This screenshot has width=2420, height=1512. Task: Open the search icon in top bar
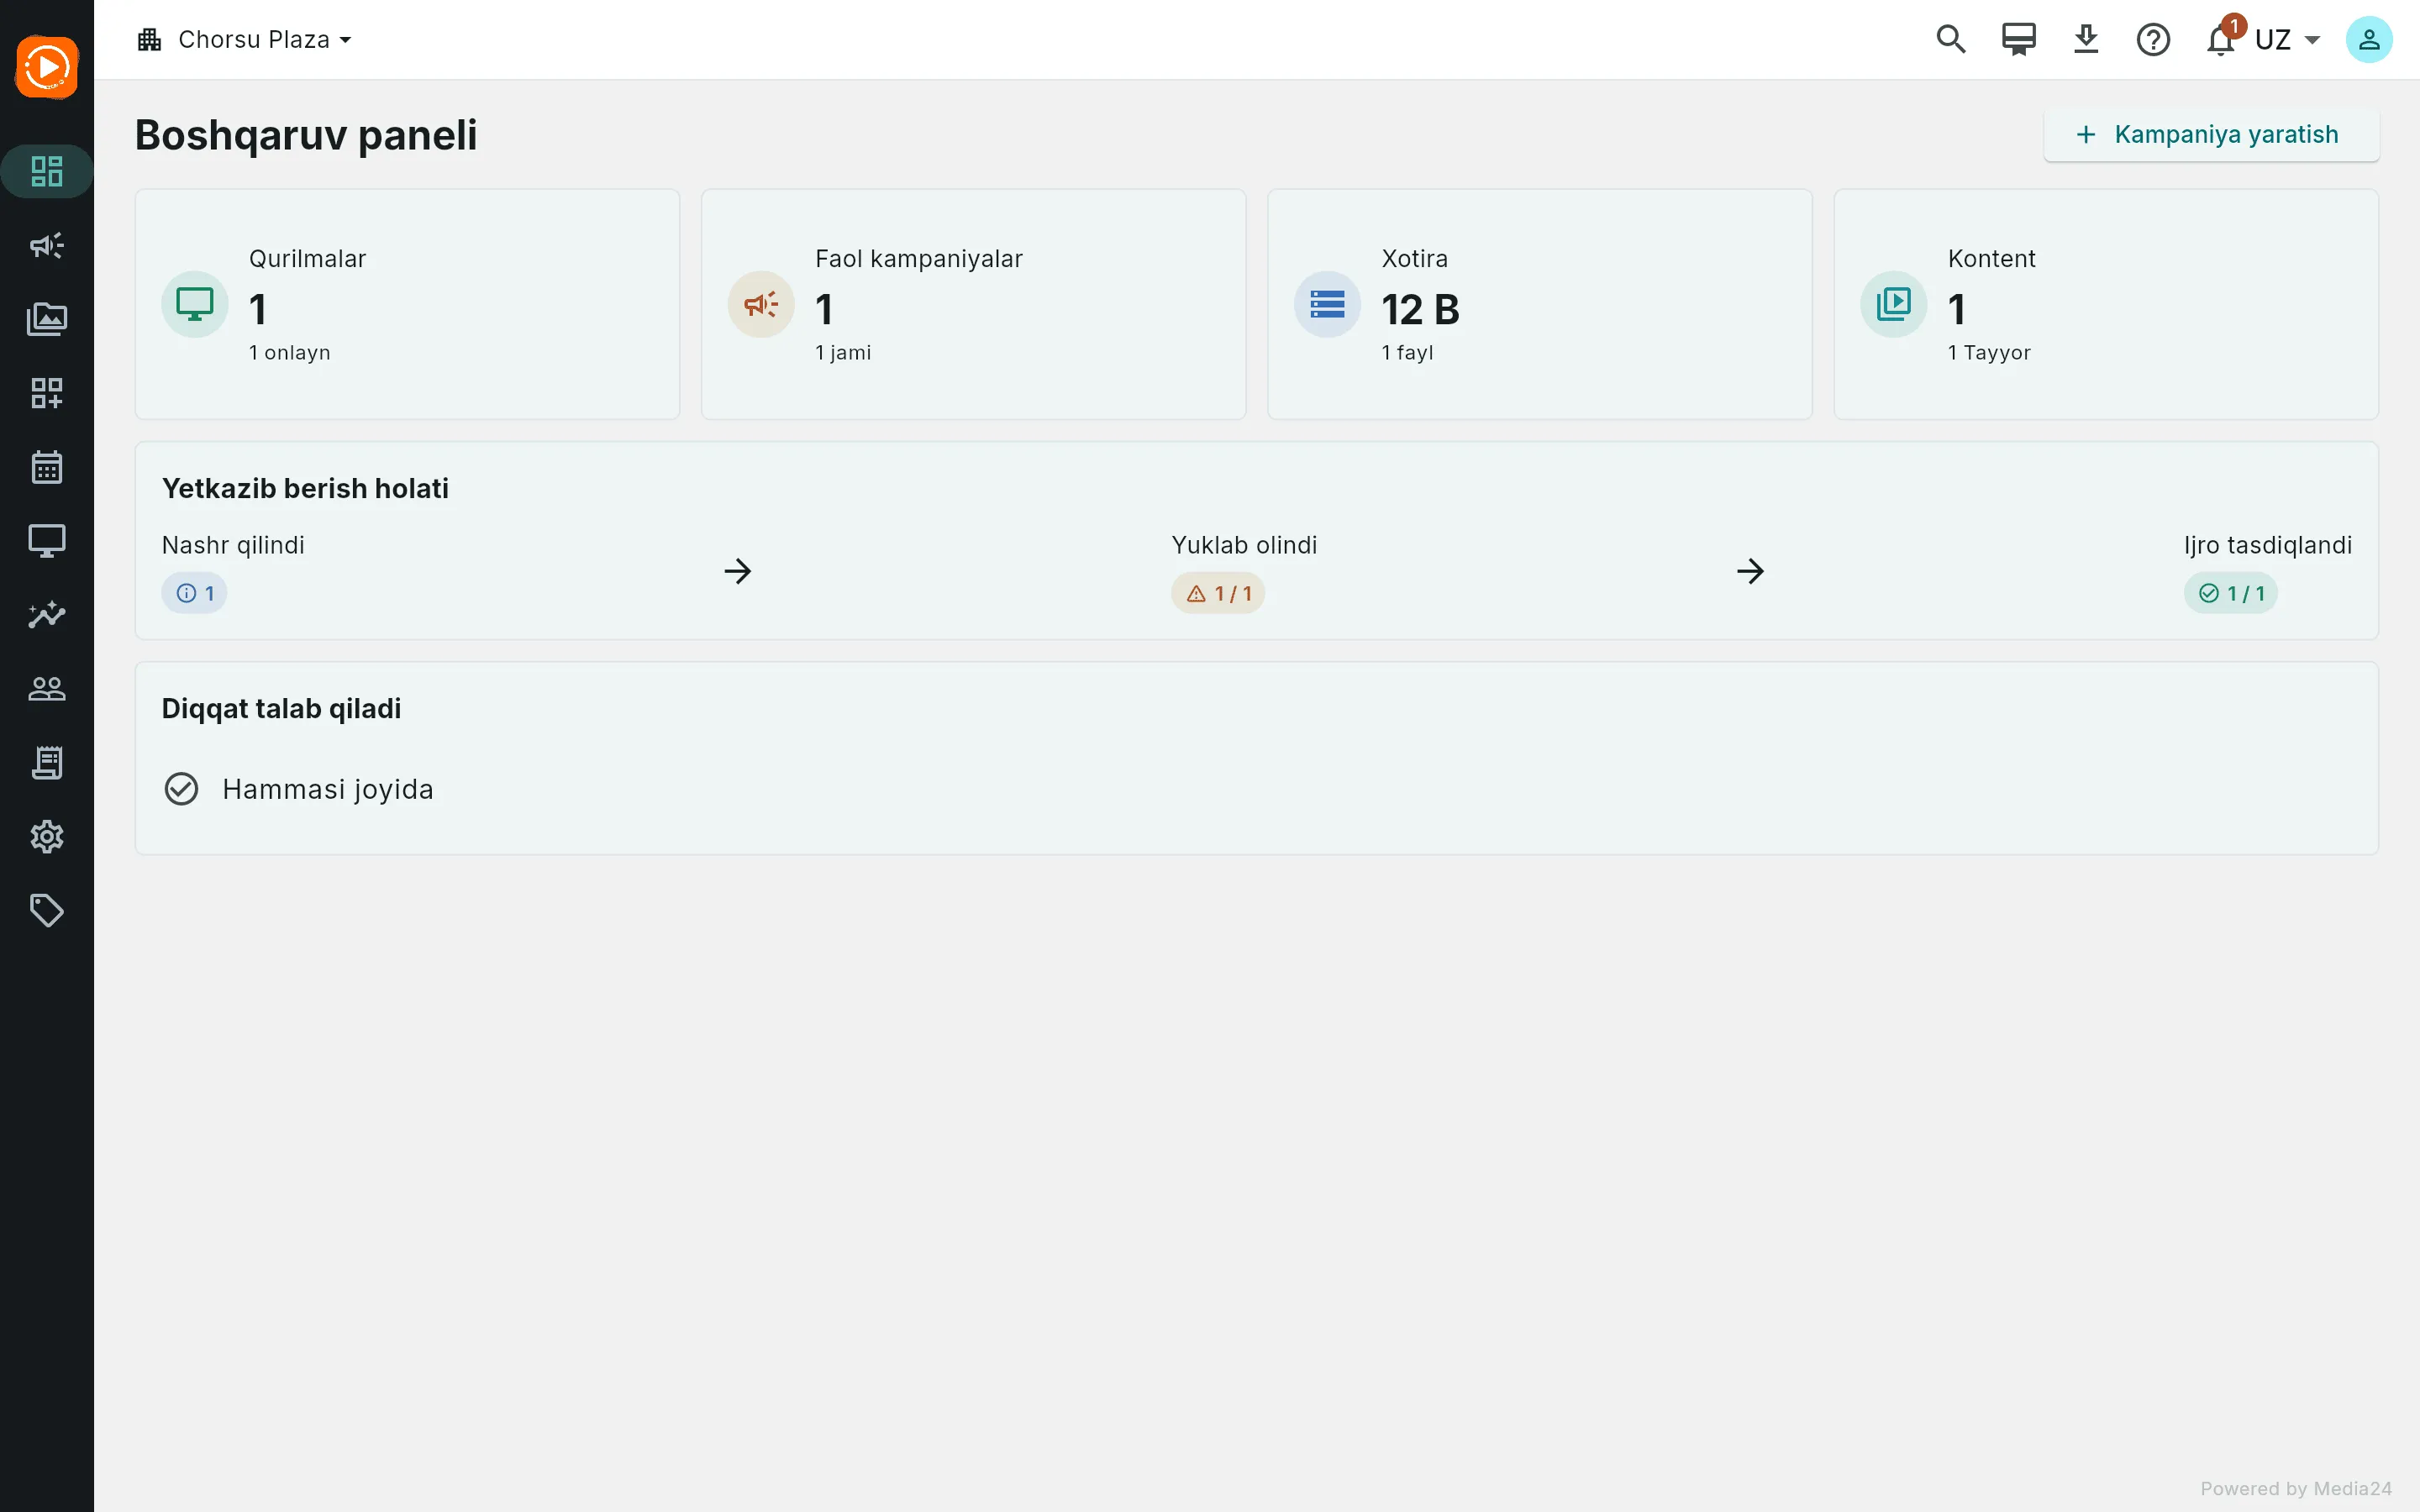[1950, 40]
